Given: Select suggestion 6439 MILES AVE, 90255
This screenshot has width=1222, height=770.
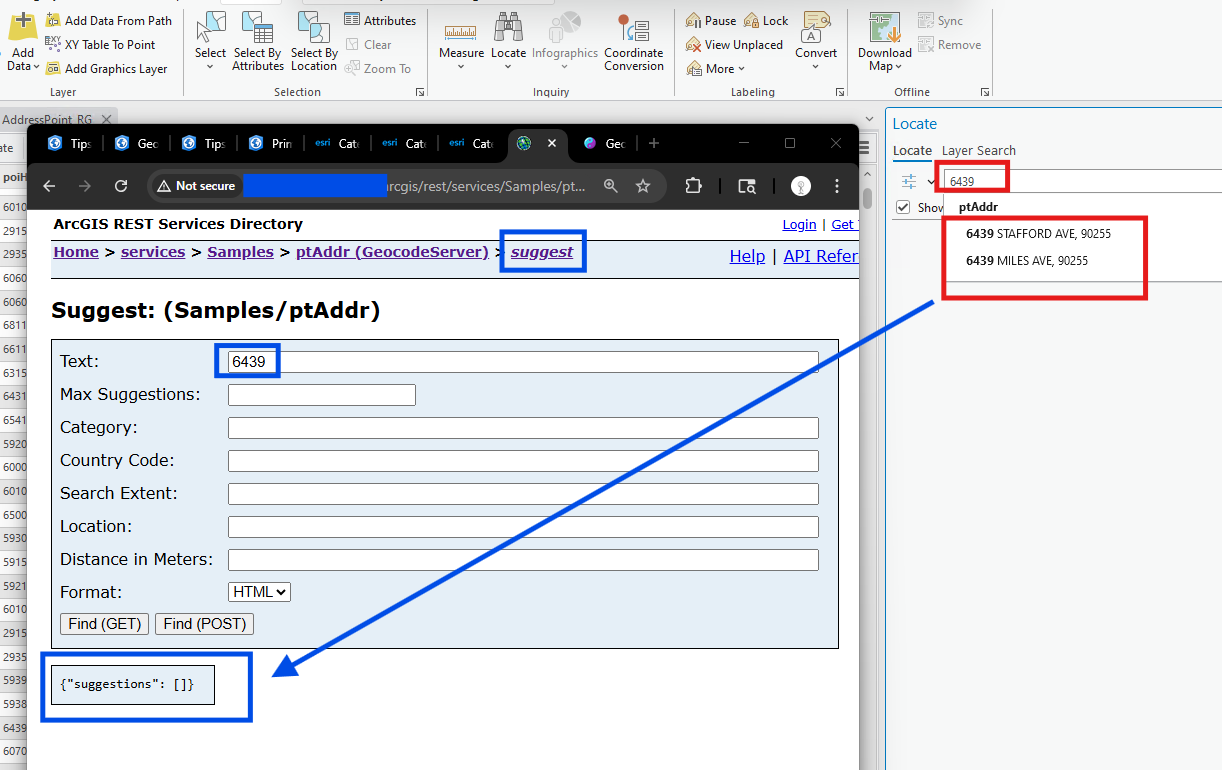Looking at the screenshot, I should point(1027,261).
